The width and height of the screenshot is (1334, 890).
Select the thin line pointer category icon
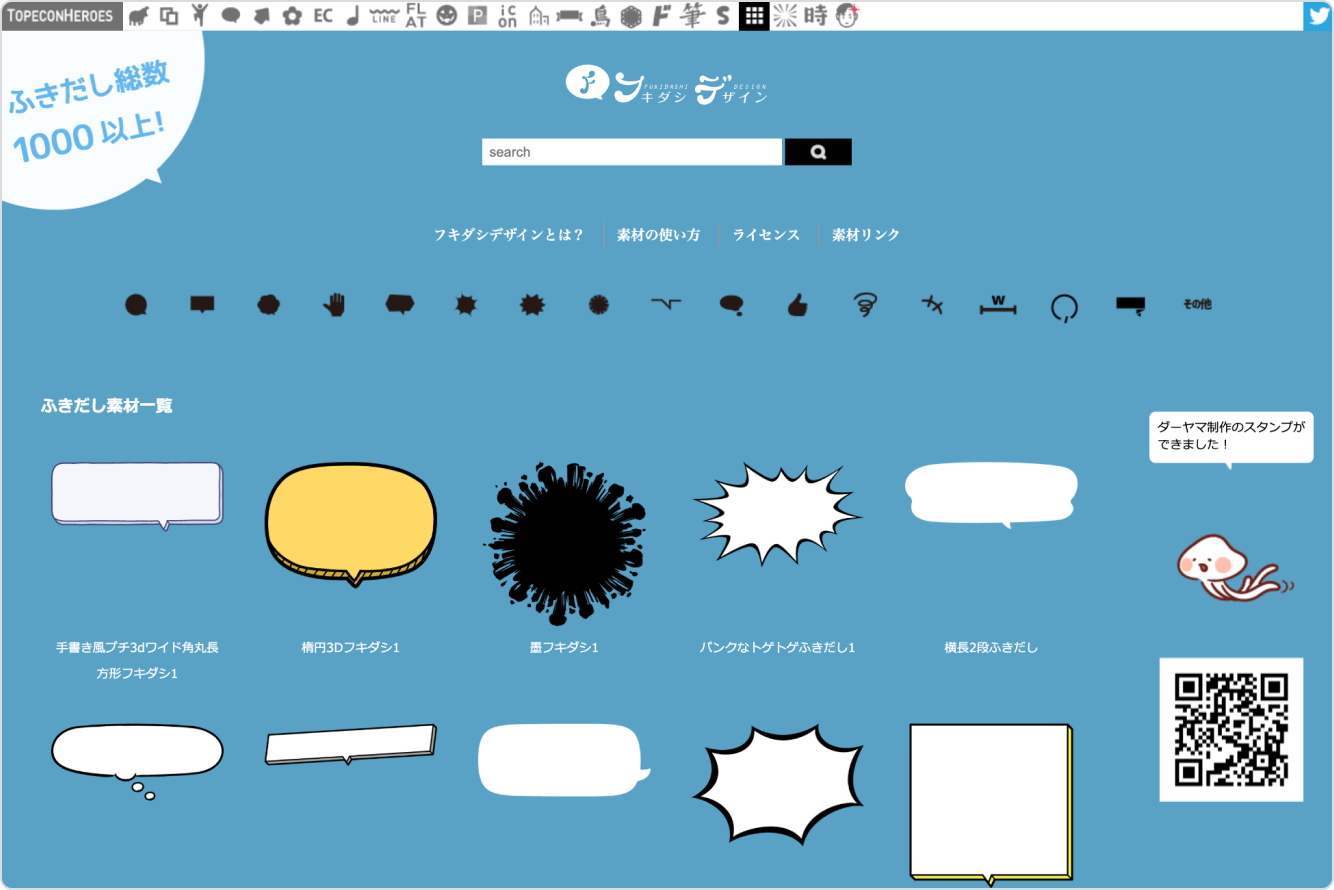click(x=666, y=304)
